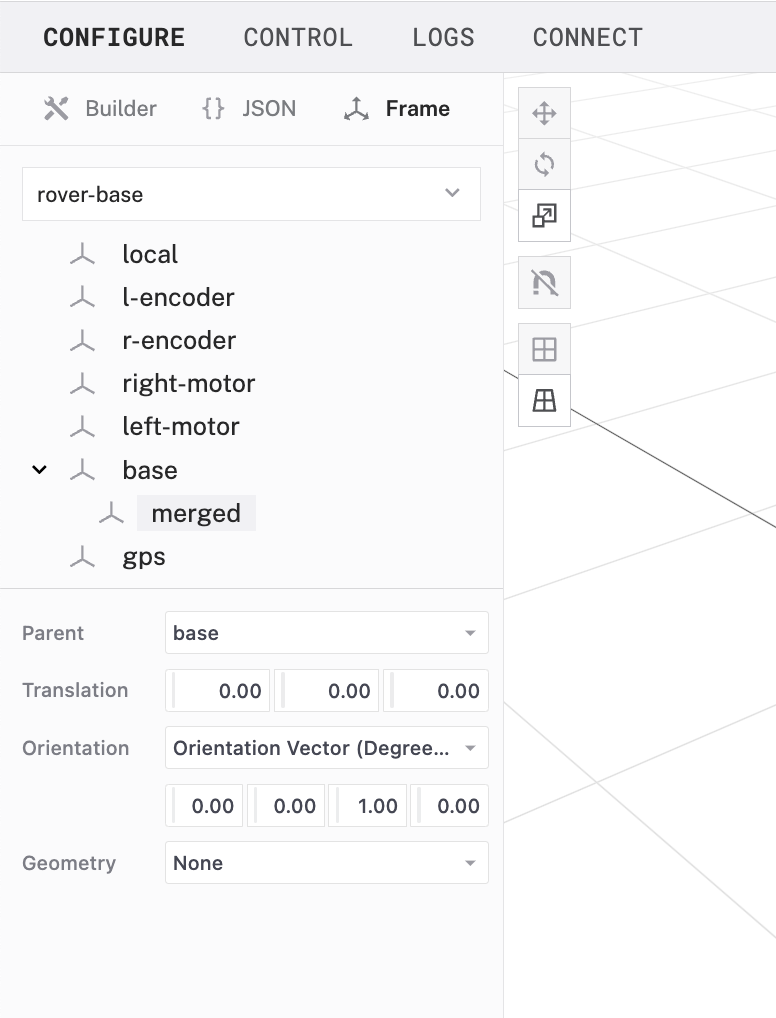Open the rover-base selector dropdown
The width and height of the screenshot is (776, 1018).
pyautogui.click(x=251, y=194)
